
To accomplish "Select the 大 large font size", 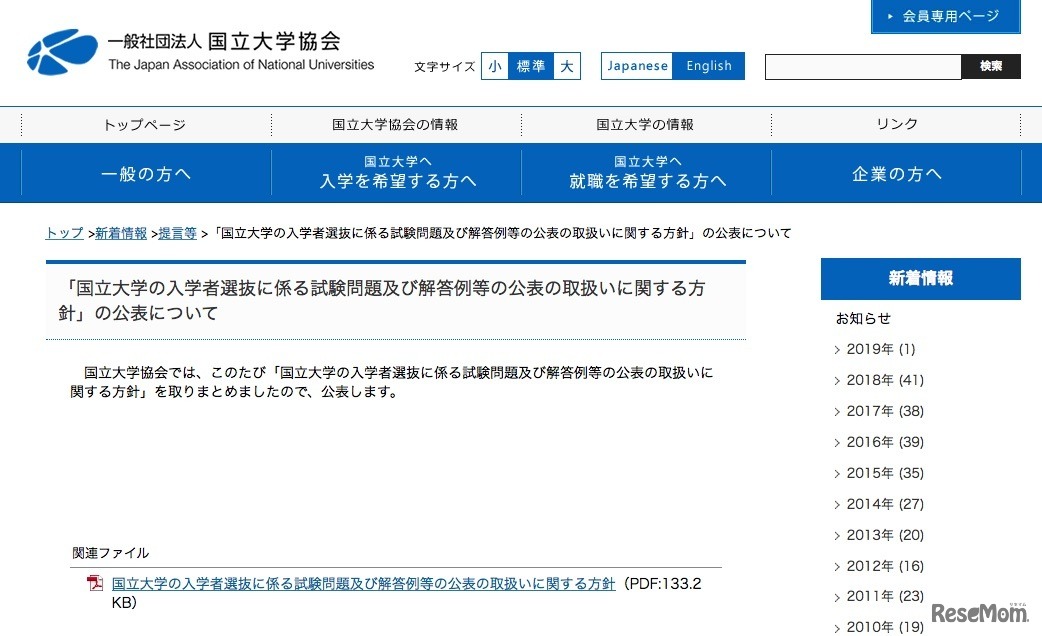I will pyautogui.click(x=566, y=65).
